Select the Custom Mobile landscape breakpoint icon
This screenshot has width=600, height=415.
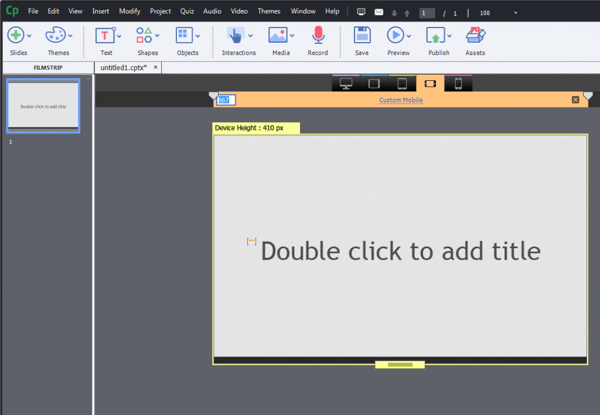[430, 83]
